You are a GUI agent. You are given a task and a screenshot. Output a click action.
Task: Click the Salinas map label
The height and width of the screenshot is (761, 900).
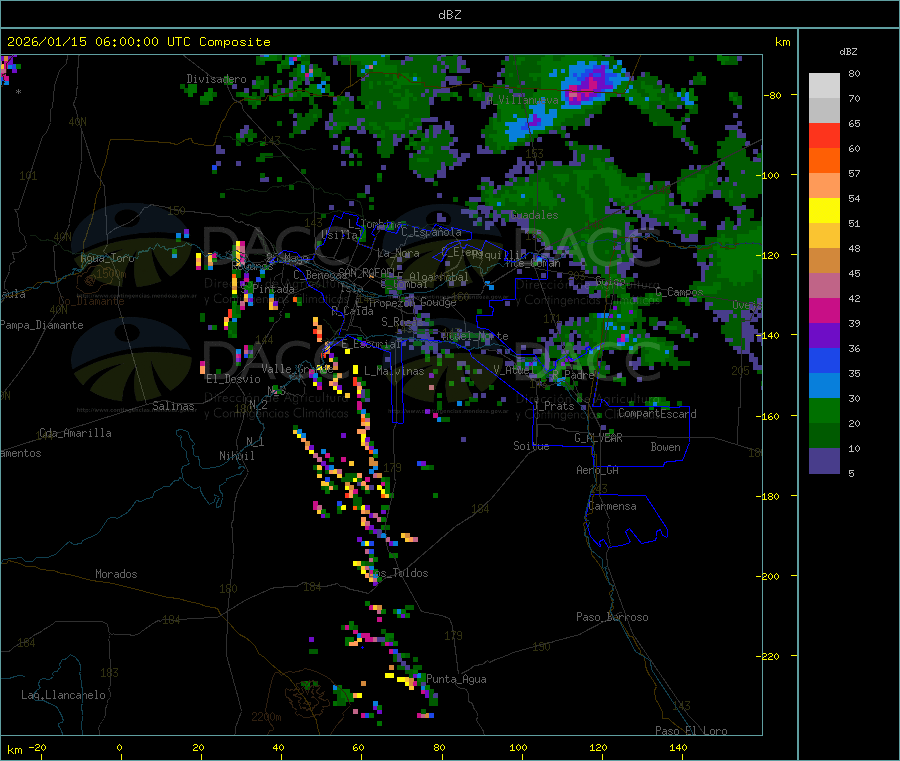(173, 406)
